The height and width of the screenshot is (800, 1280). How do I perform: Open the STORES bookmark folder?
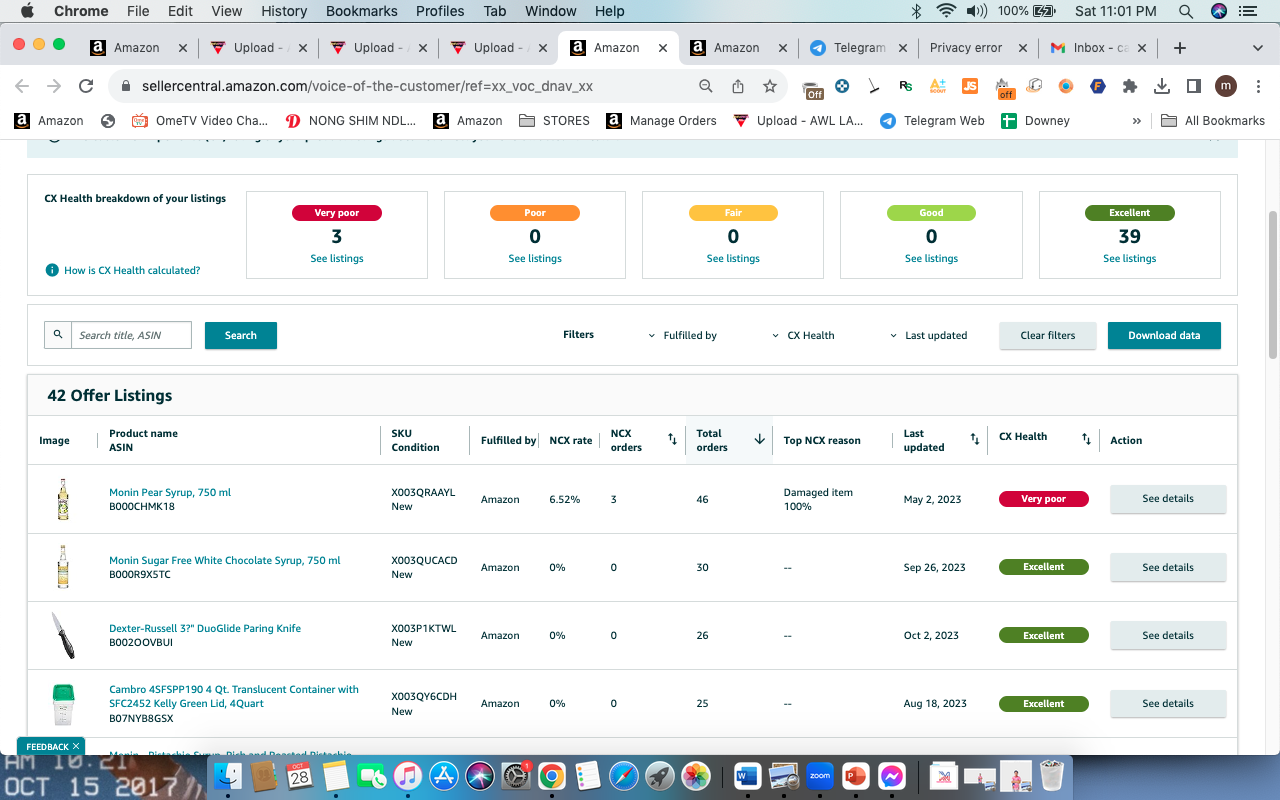(x=555, y=121)
